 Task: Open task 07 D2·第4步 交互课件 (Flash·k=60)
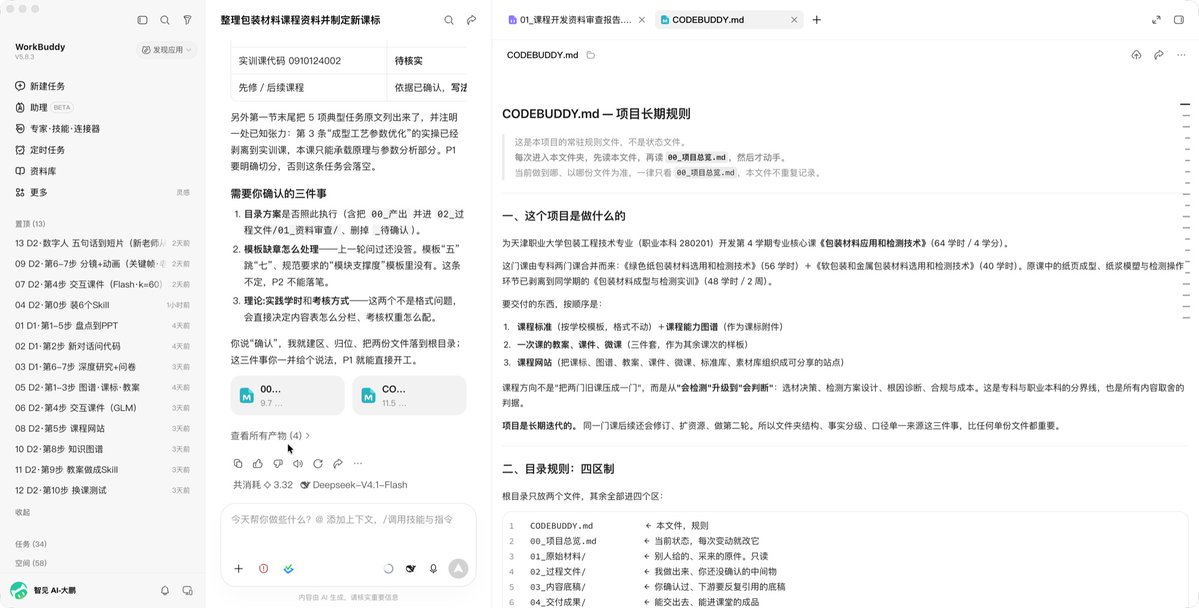click(102, 284)
